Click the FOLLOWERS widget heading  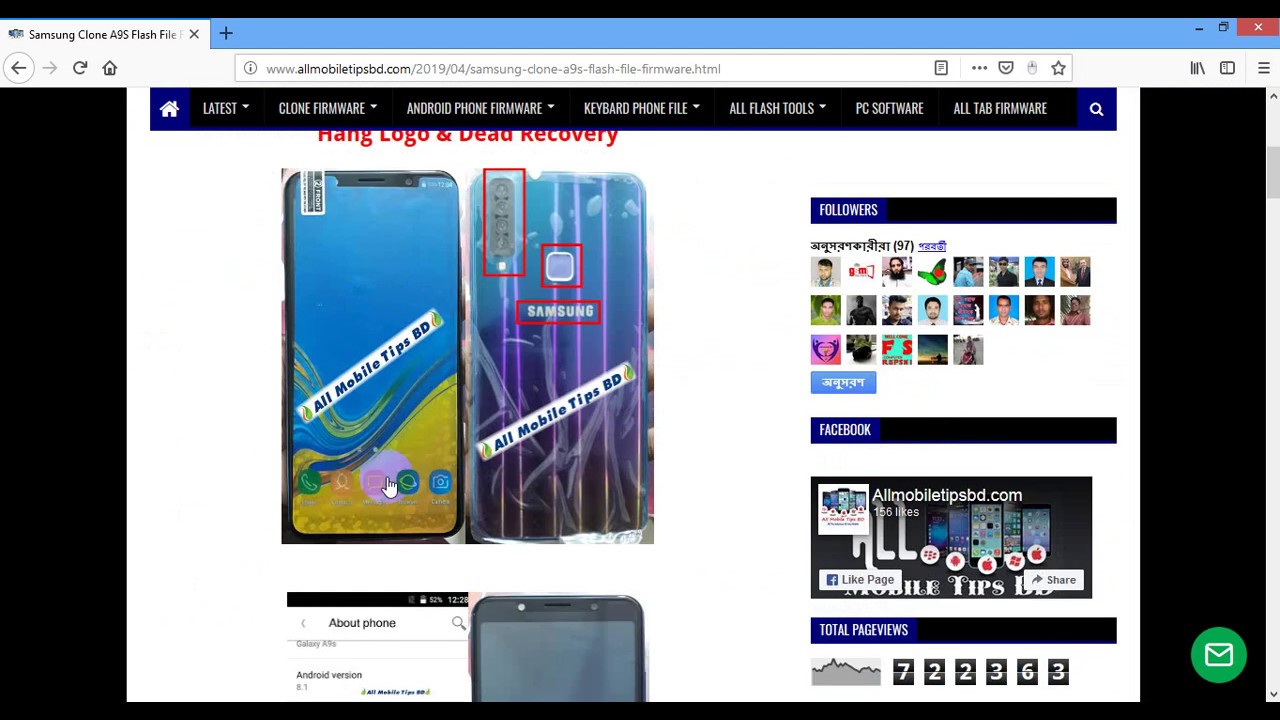(848, 210)
